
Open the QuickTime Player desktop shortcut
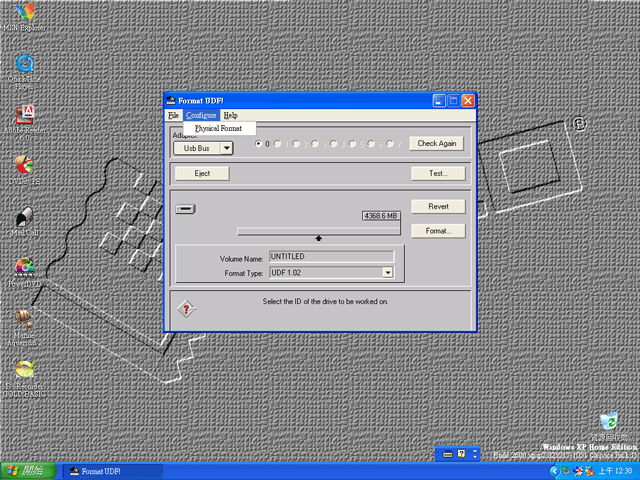pyautogui.click(x=24, y=72)
